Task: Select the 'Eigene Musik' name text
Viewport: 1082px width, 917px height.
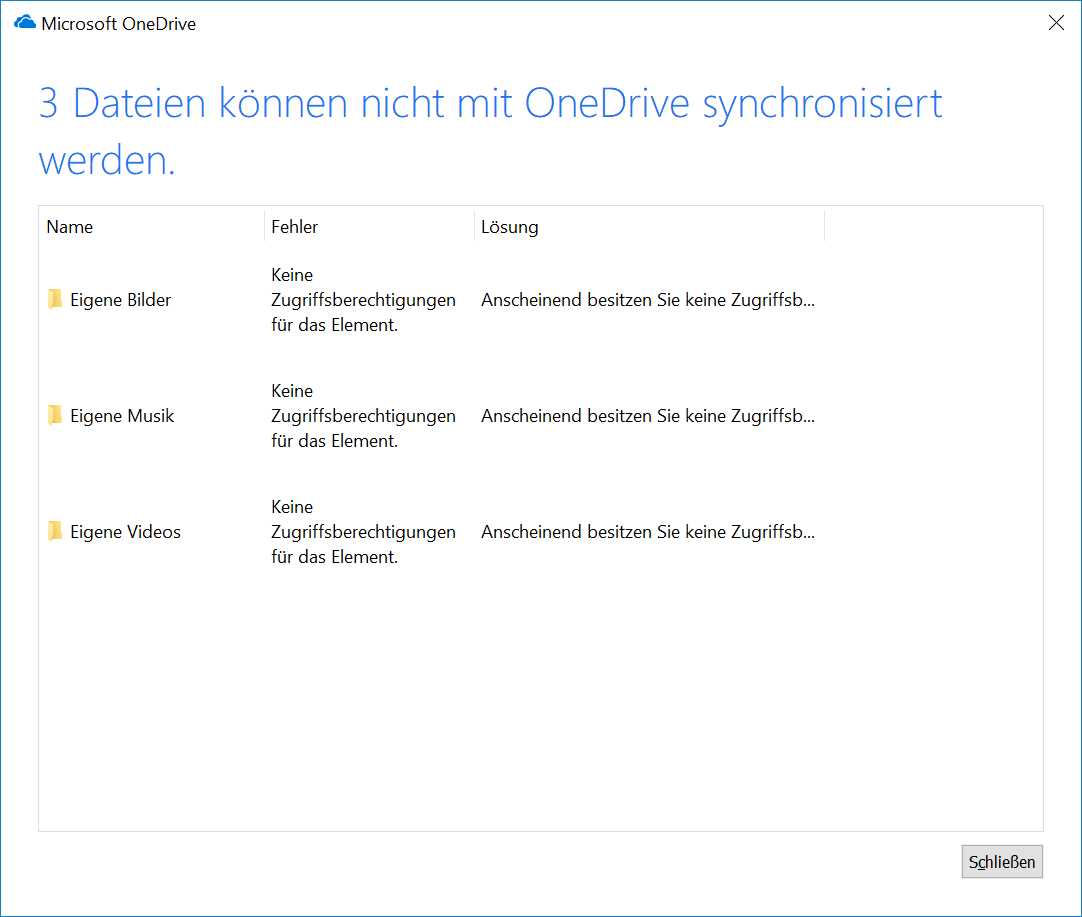Action: tap(122, 416)
